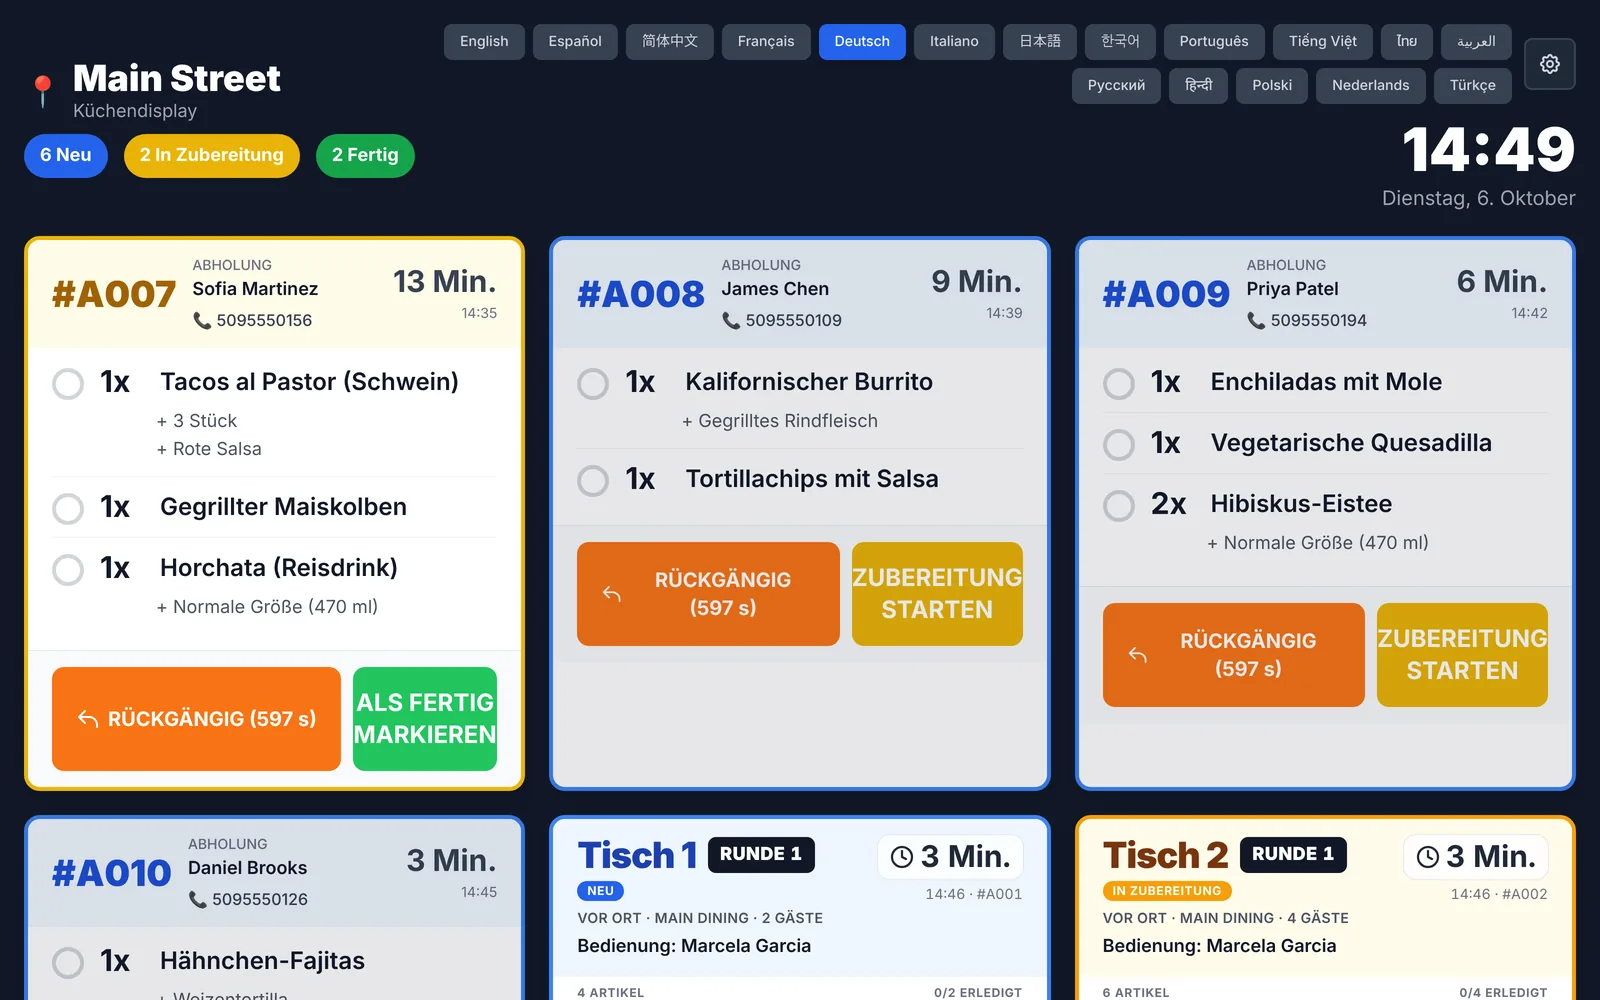Click the RUNDE 1 badge on Tisch 2
1600x1000 pixels.
click(1294, 854)
